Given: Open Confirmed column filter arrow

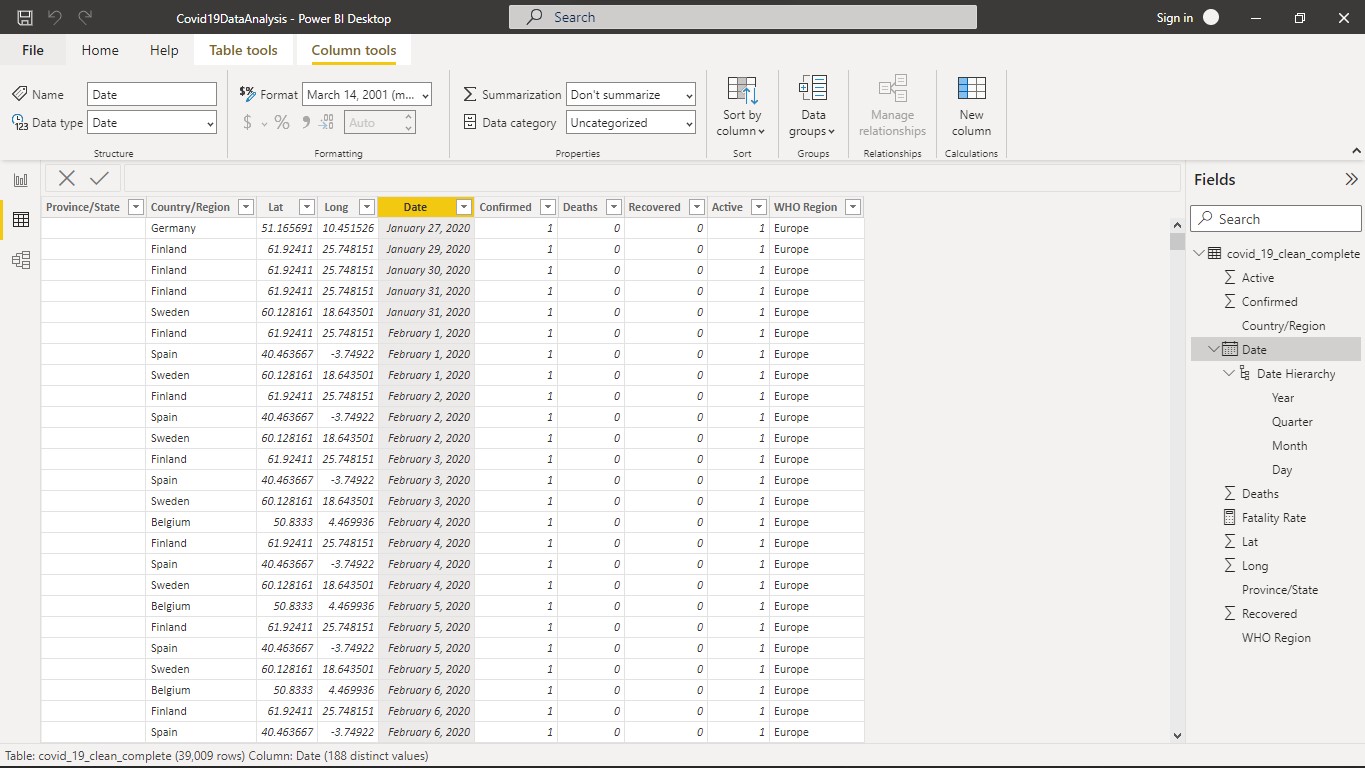Looking at the screenshot, I should pos(547,207).
